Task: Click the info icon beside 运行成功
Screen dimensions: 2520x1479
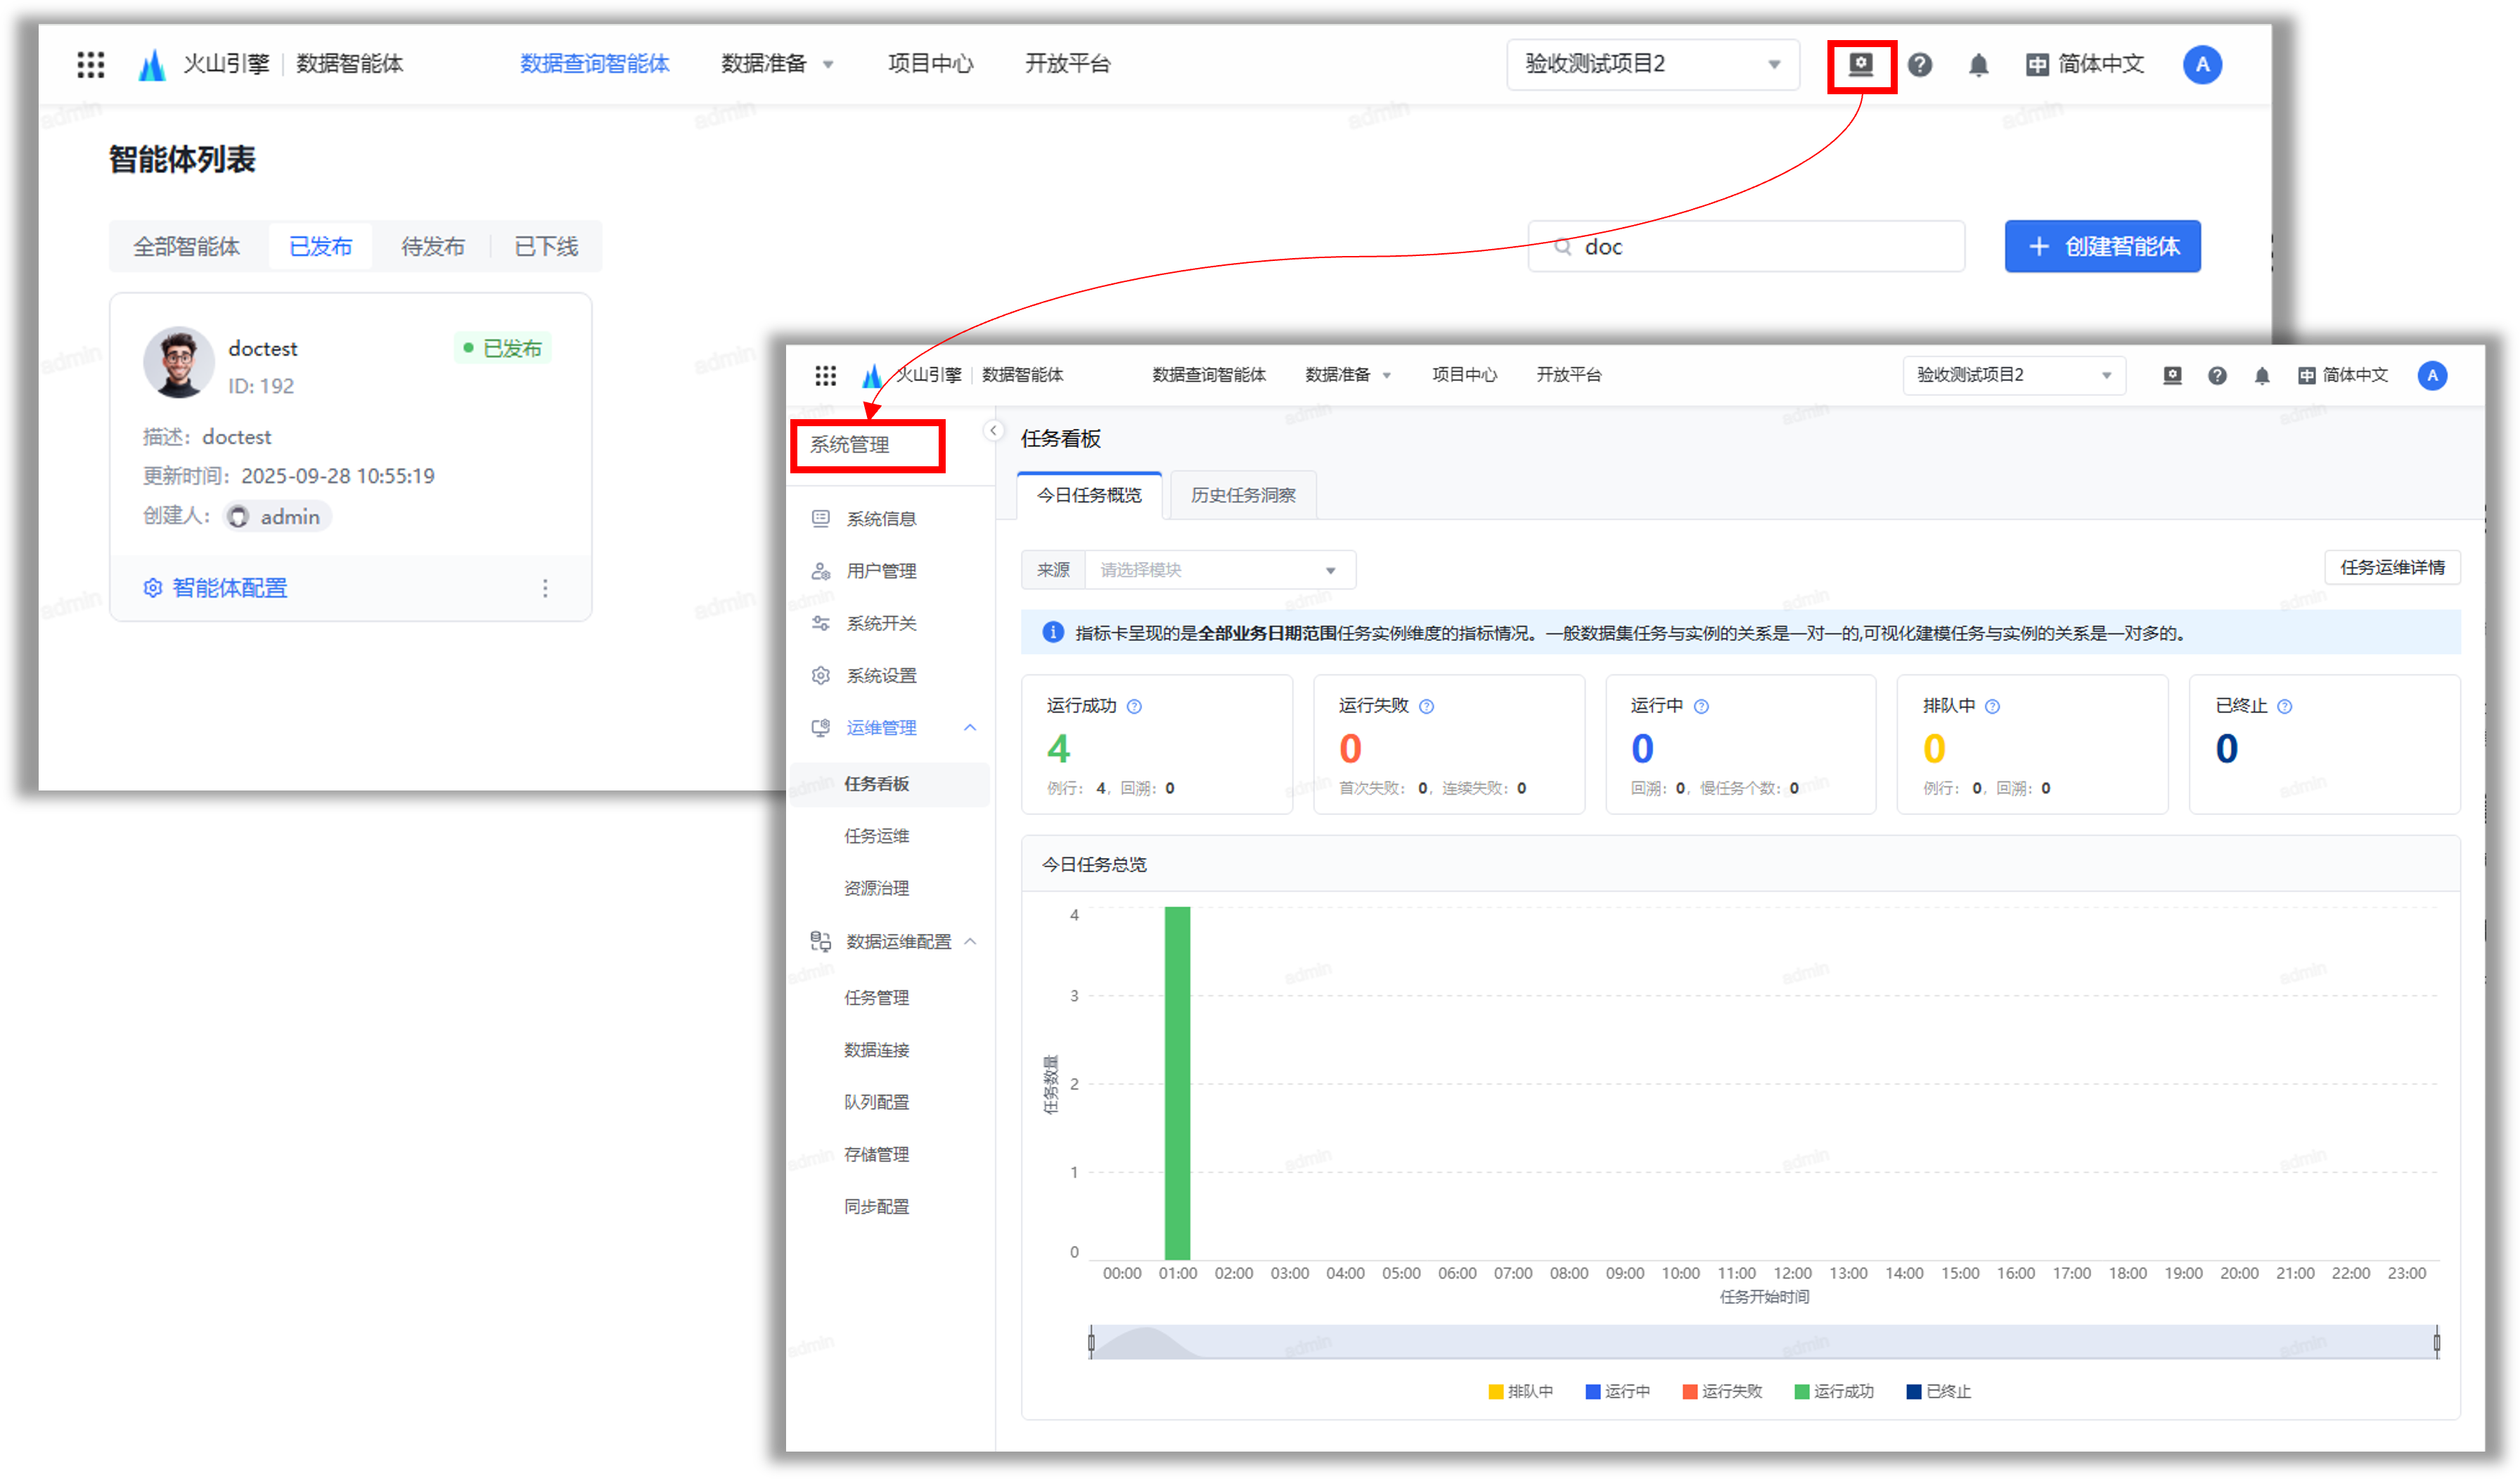Action: tap(1134, 706)
